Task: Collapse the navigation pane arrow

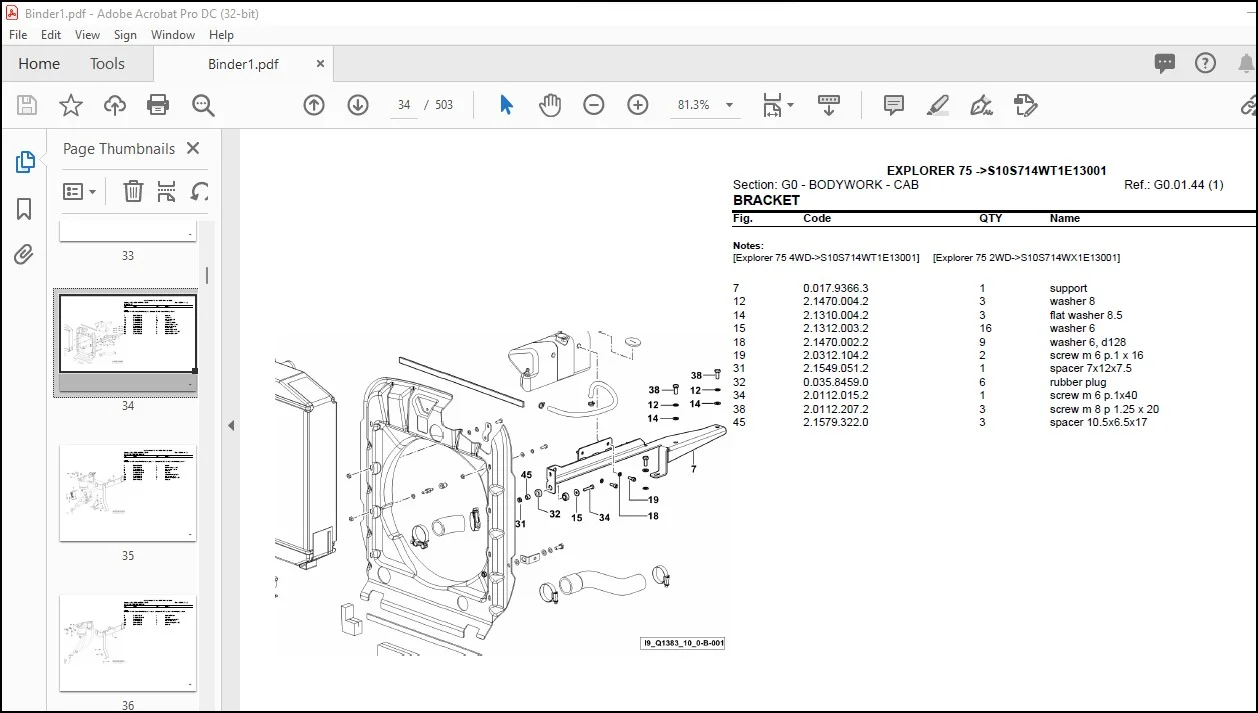Action: [231, 425]
